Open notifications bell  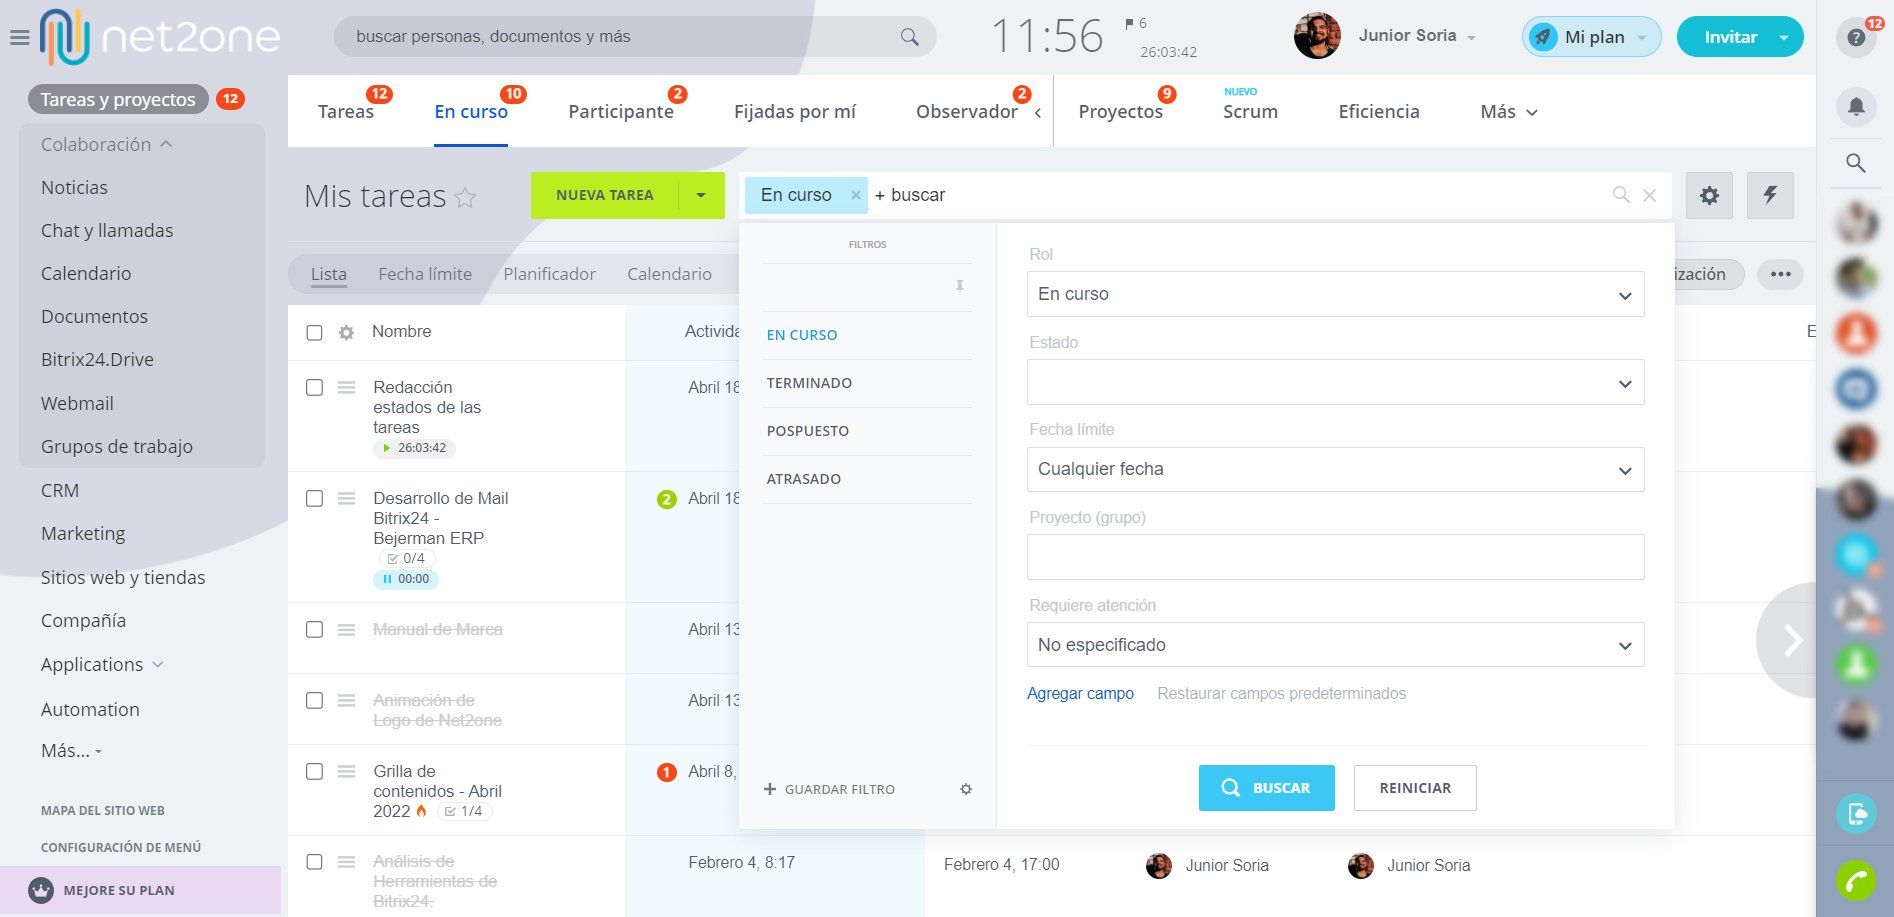point(1856,106)
